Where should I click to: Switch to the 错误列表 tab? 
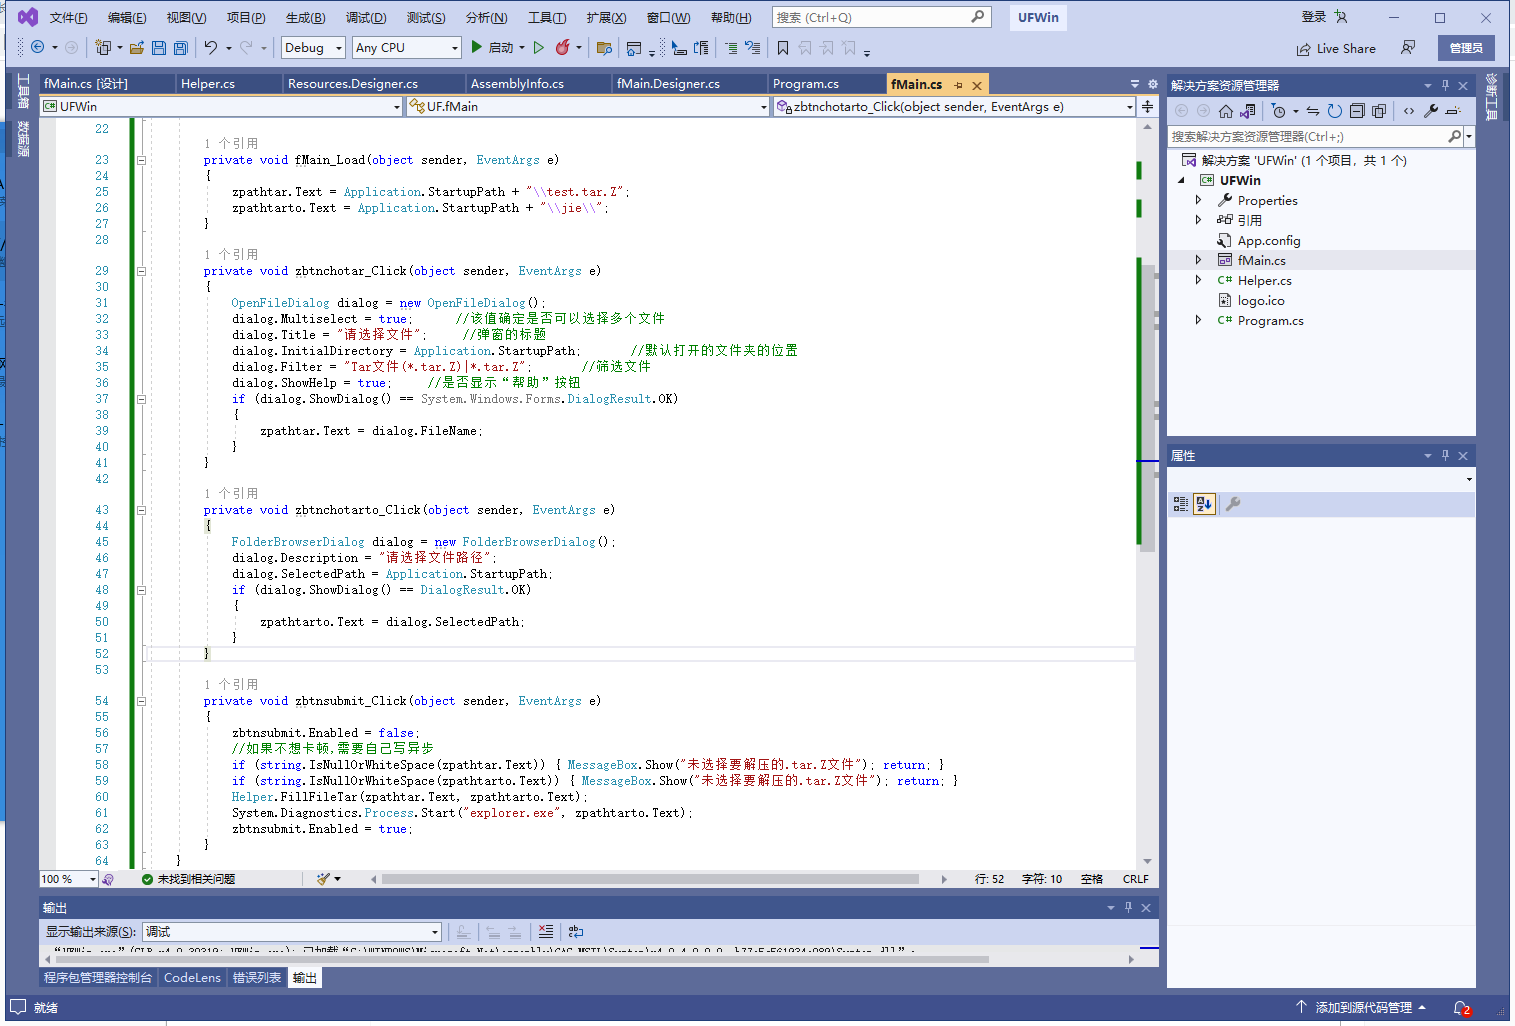[x=257, y=978]
